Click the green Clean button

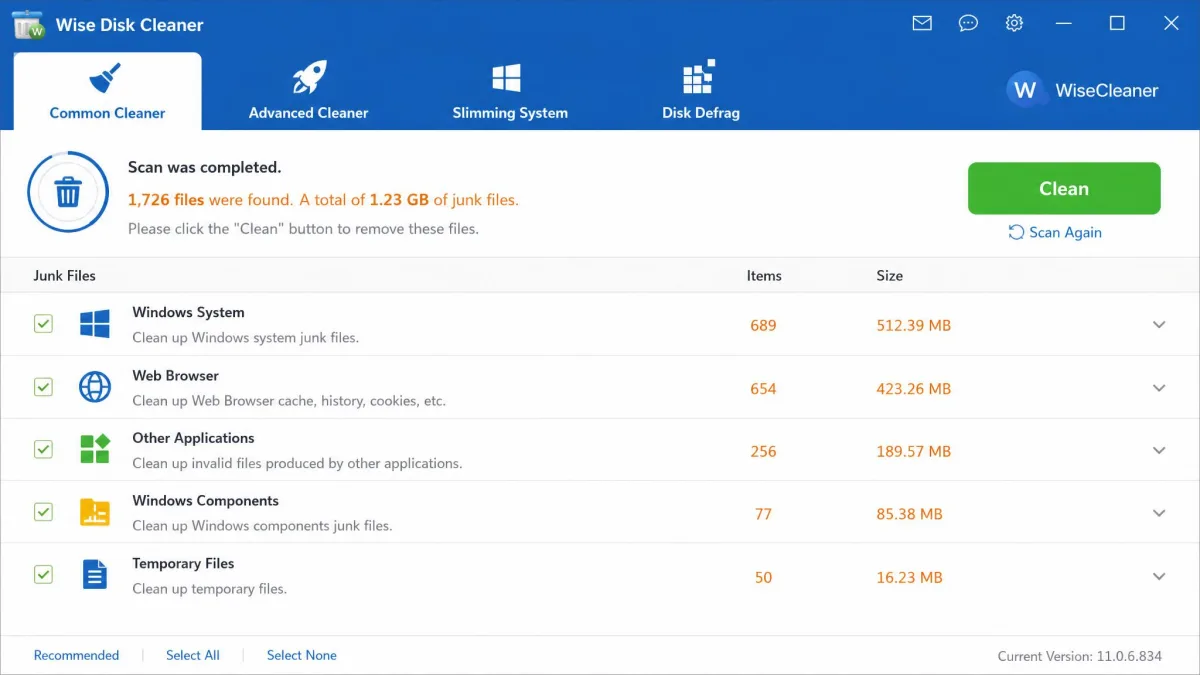coord(1064,188)
